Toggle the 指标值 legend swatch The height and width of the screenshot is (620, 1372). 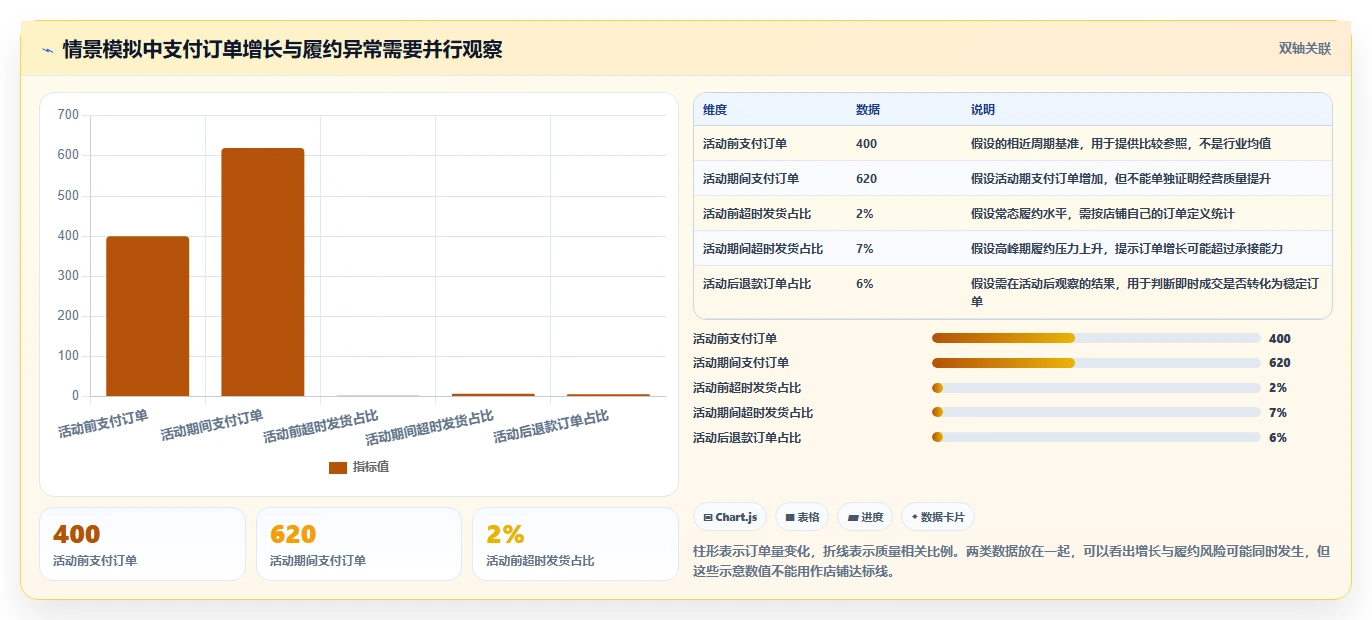[338, 467]
